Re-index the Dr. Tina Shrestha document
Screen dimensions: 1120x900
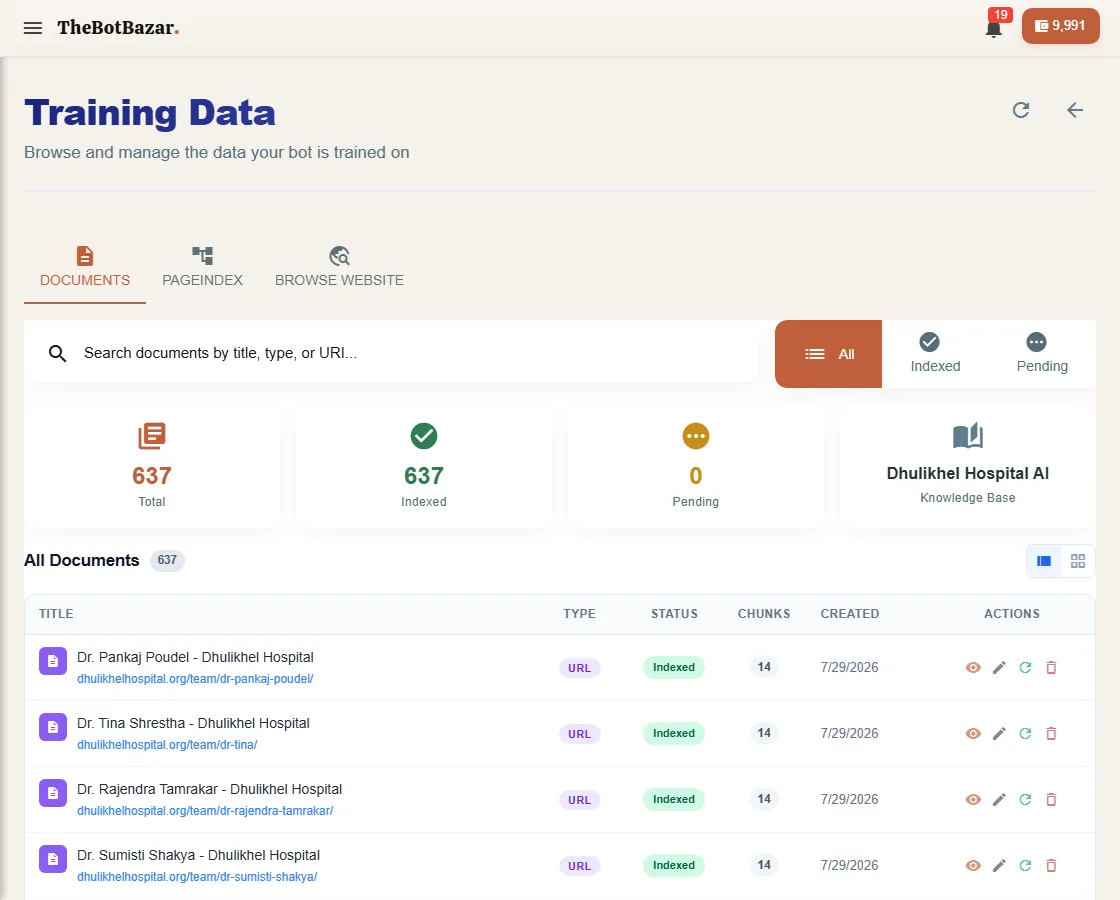point(1025,734)
